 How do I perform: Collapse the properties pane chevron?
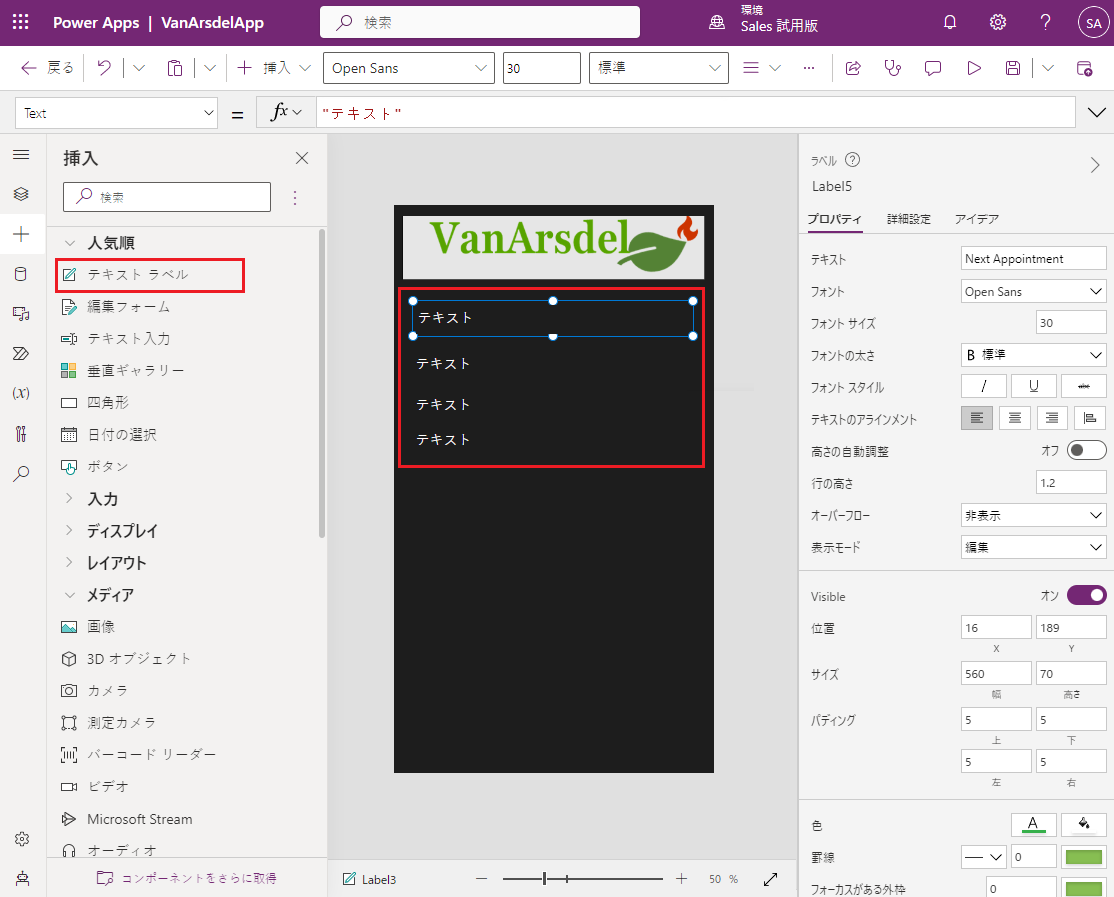pyautogui.click(x=1095, y=165)
